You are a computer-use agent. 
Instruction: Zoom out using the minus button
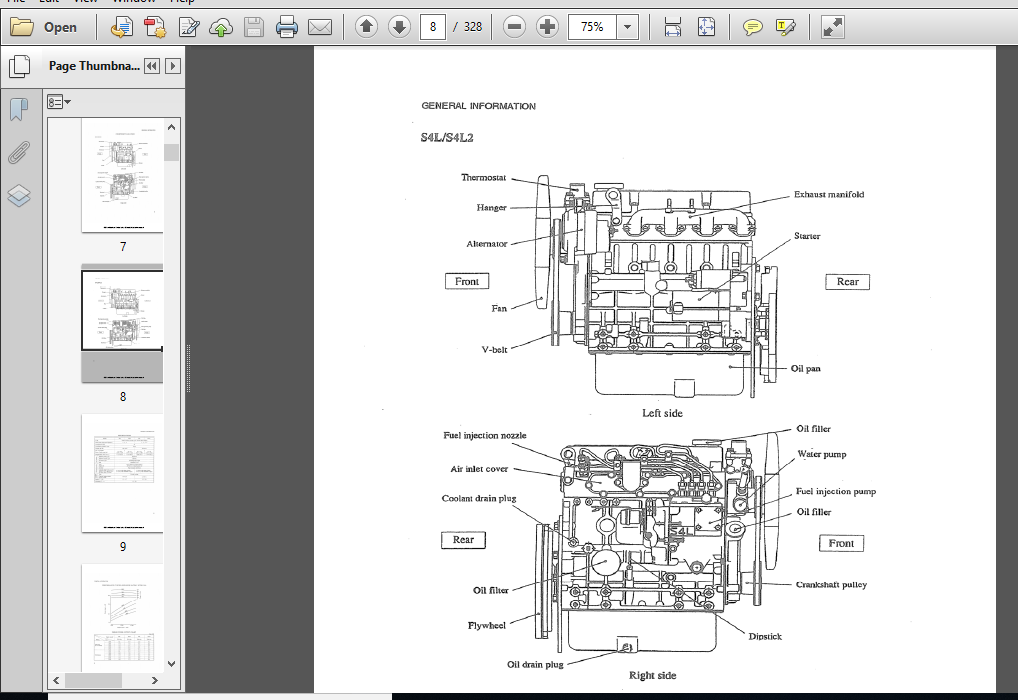pyautogui.click(x=514, y=27)
